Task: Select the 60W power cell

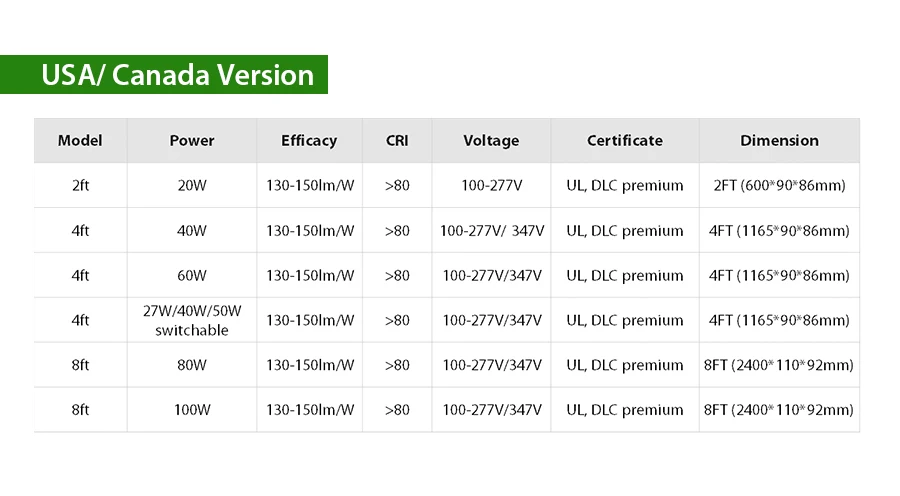Action: coord(192,276)
